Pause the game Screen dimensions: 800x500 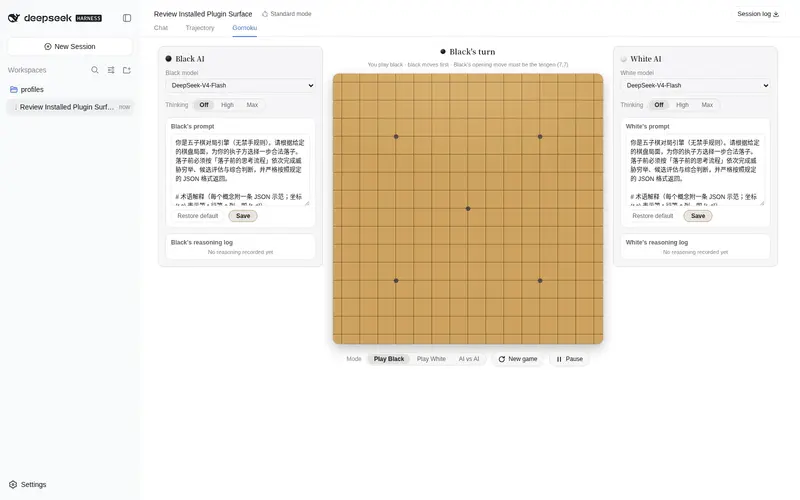(569, 359)
